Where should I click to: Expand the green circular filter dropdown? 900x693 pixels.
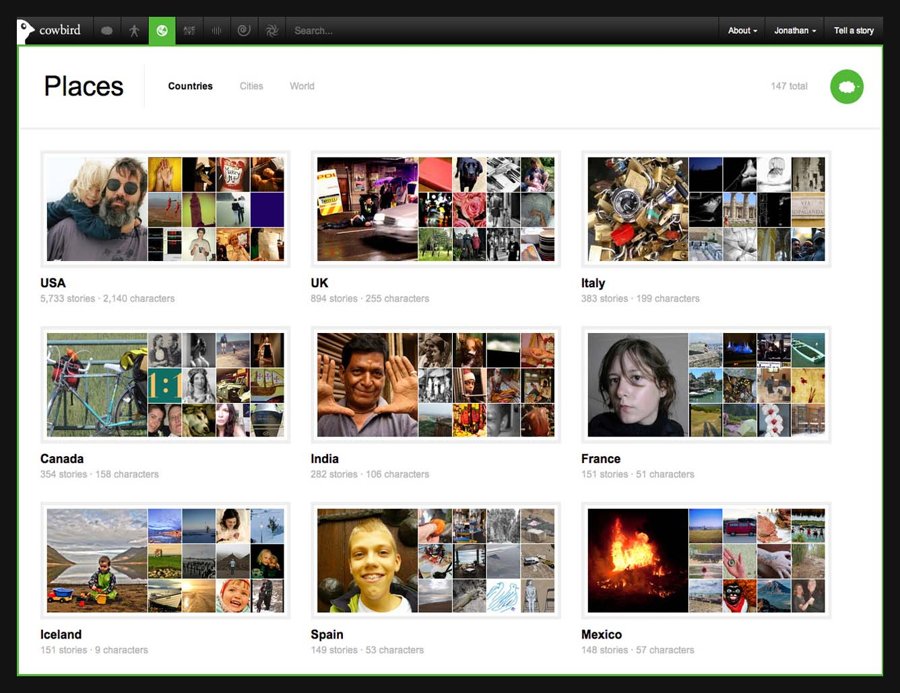(847, 87)
